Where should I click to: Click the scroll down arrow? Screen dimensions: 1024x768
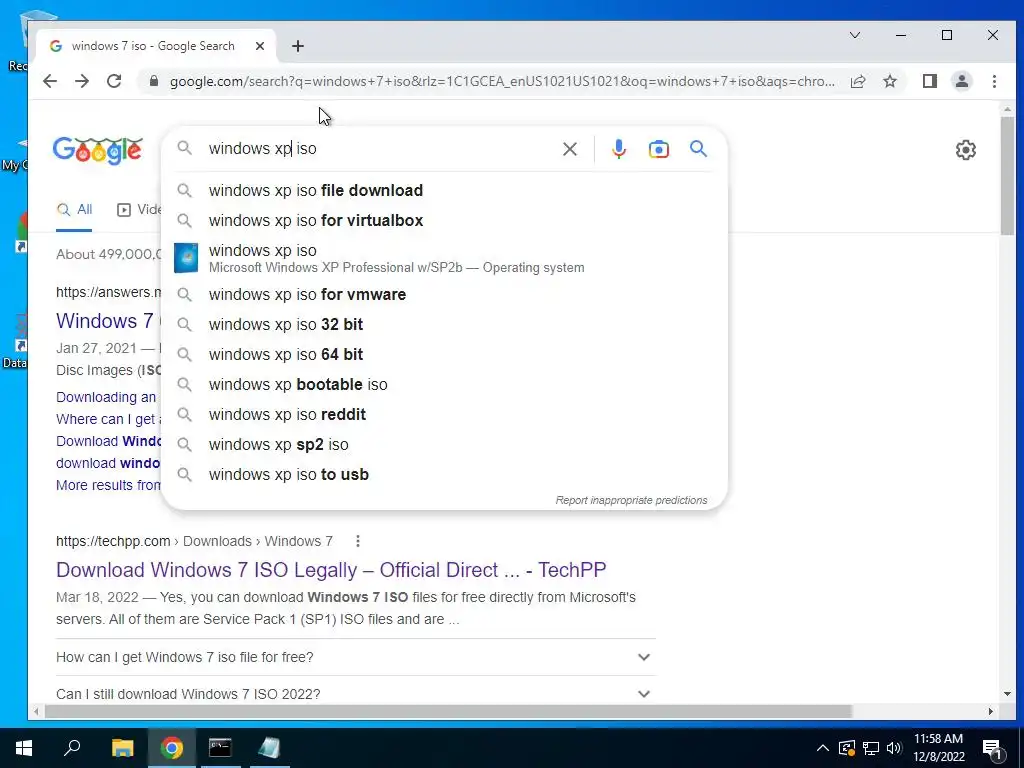[1007, 694]
